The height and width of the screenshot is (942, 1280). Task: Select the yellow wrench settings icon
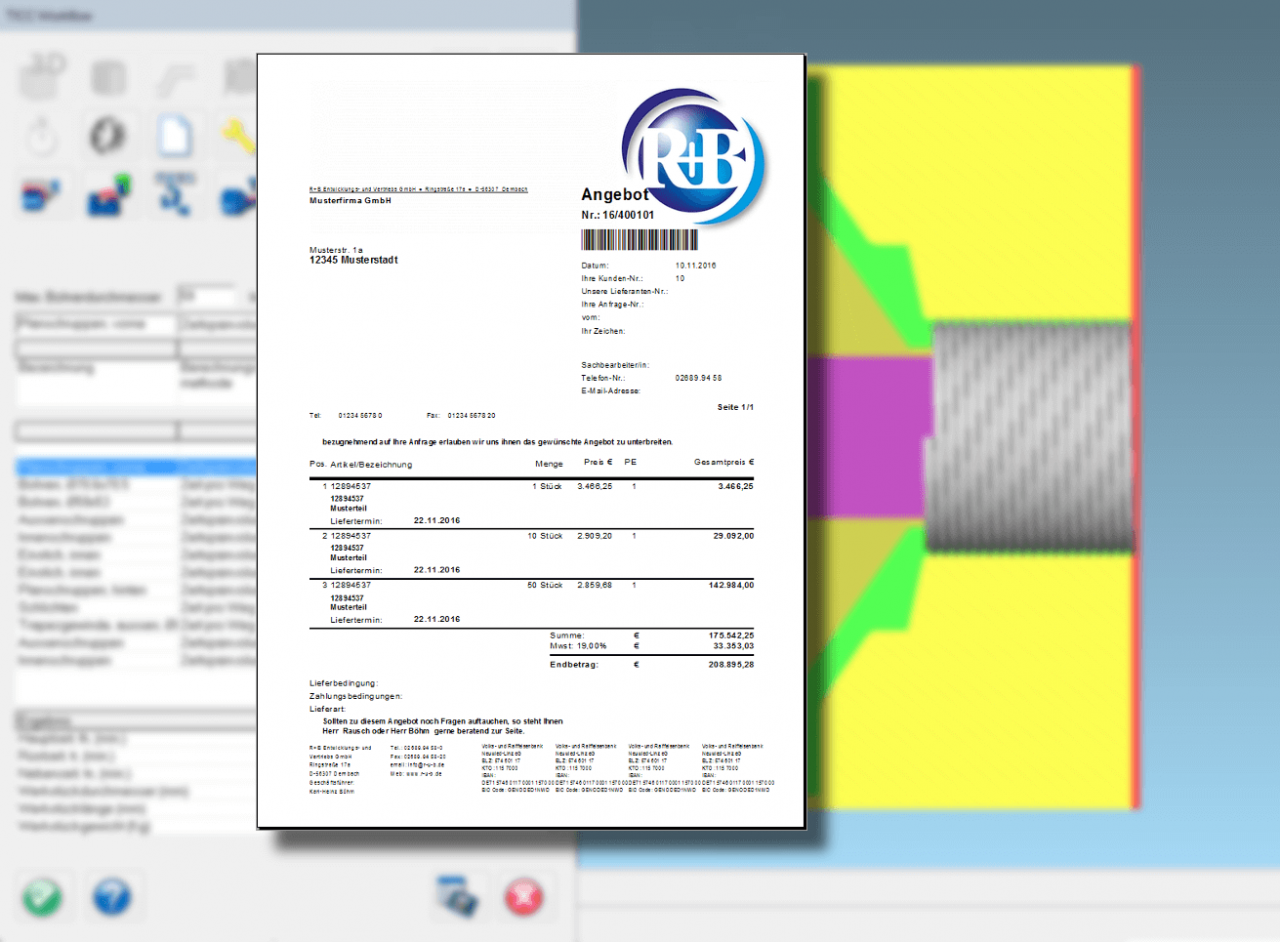[240, 135]
